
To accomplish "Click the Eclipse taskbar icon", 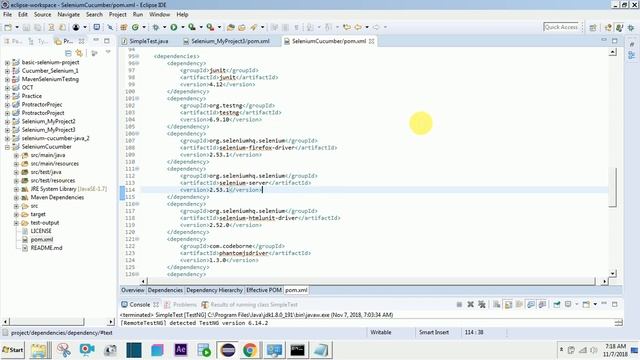I will pos(228,350).
